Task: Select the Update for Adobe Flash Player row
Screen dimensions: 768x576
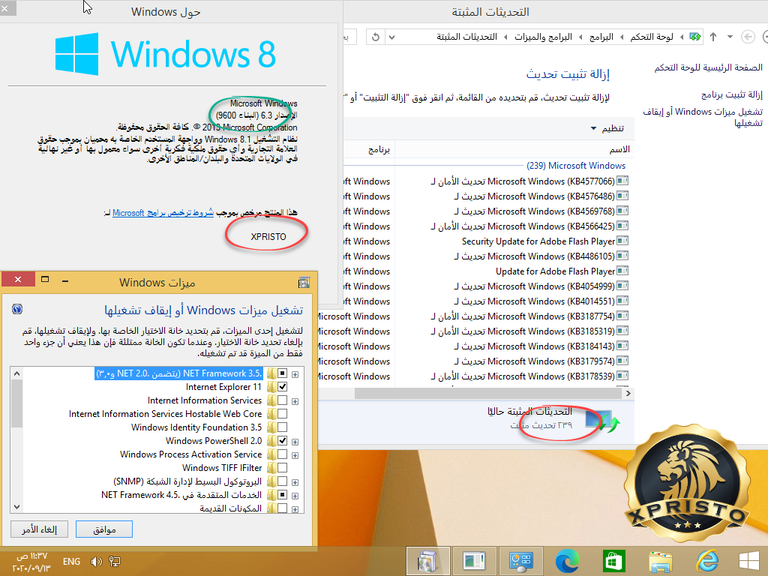Action: coord(562,271)
